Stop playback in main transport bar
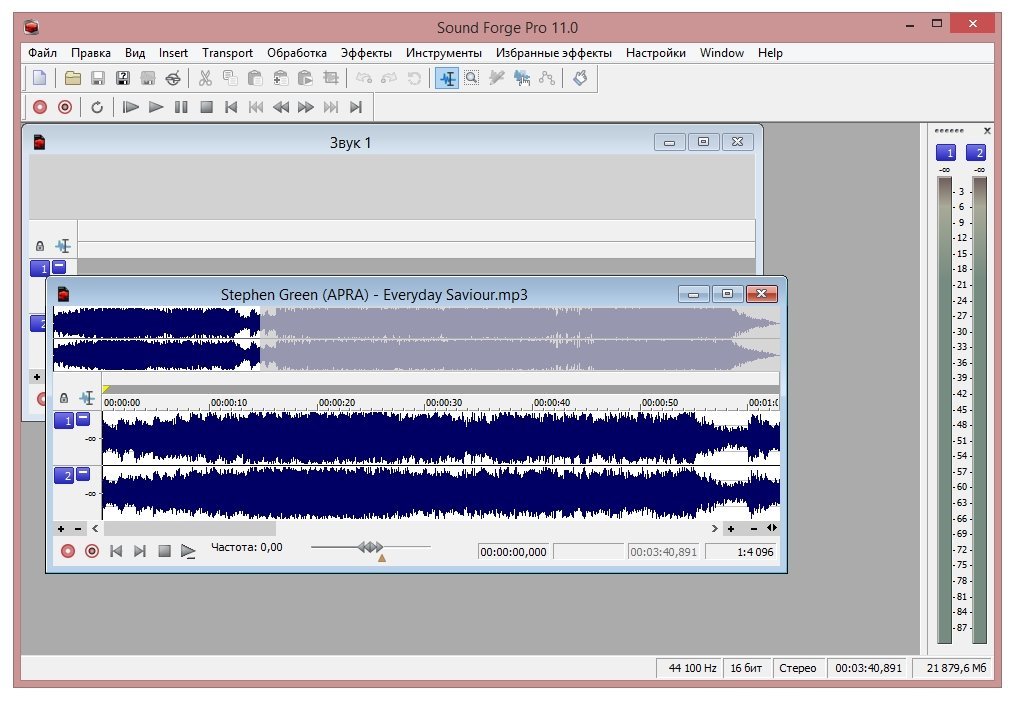Screen dimensions: 1019x707 [207, 107]
